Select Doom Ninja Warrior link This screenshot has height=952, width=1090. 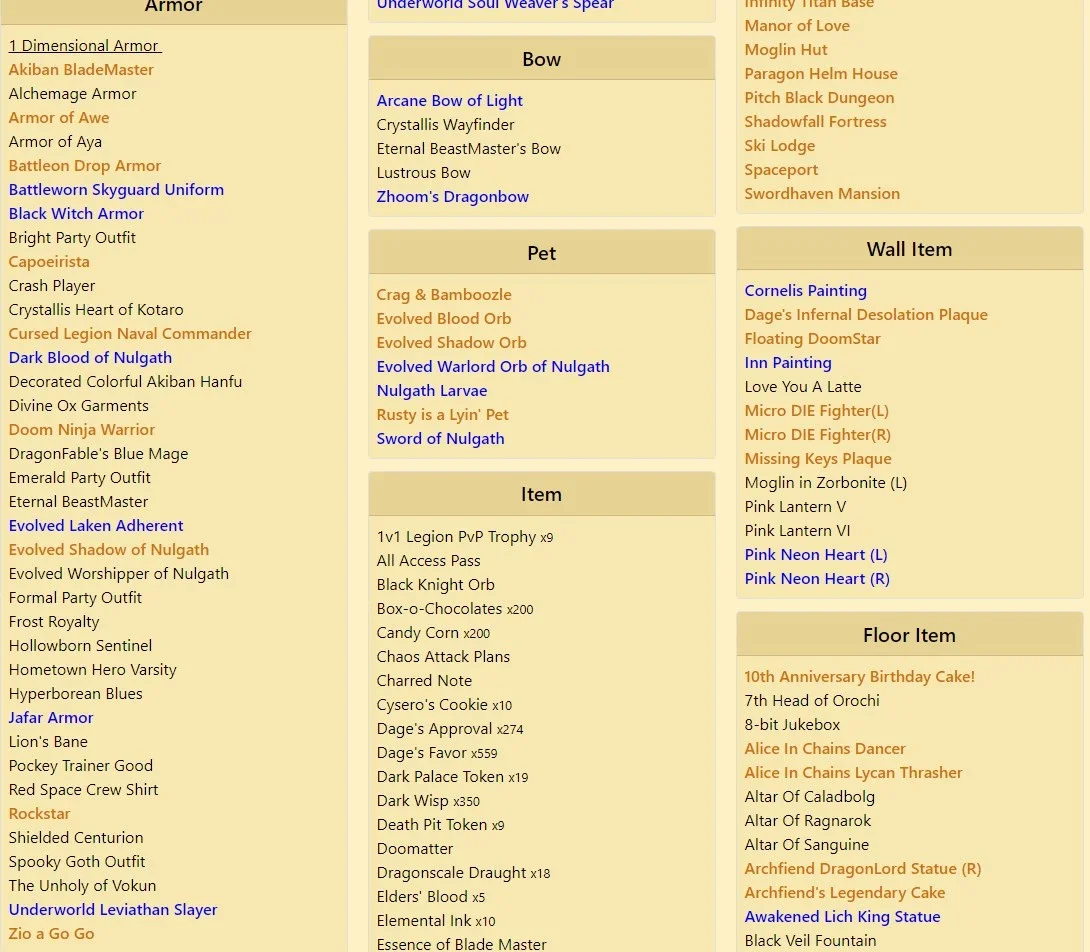point(81,430)
